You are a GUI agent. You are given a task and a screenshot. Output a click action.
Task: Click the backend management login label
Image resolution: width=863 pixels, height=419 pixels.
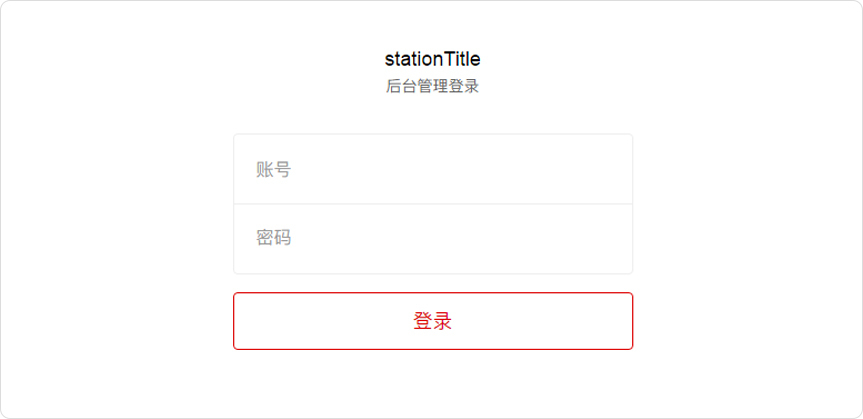tap(432, 87)
